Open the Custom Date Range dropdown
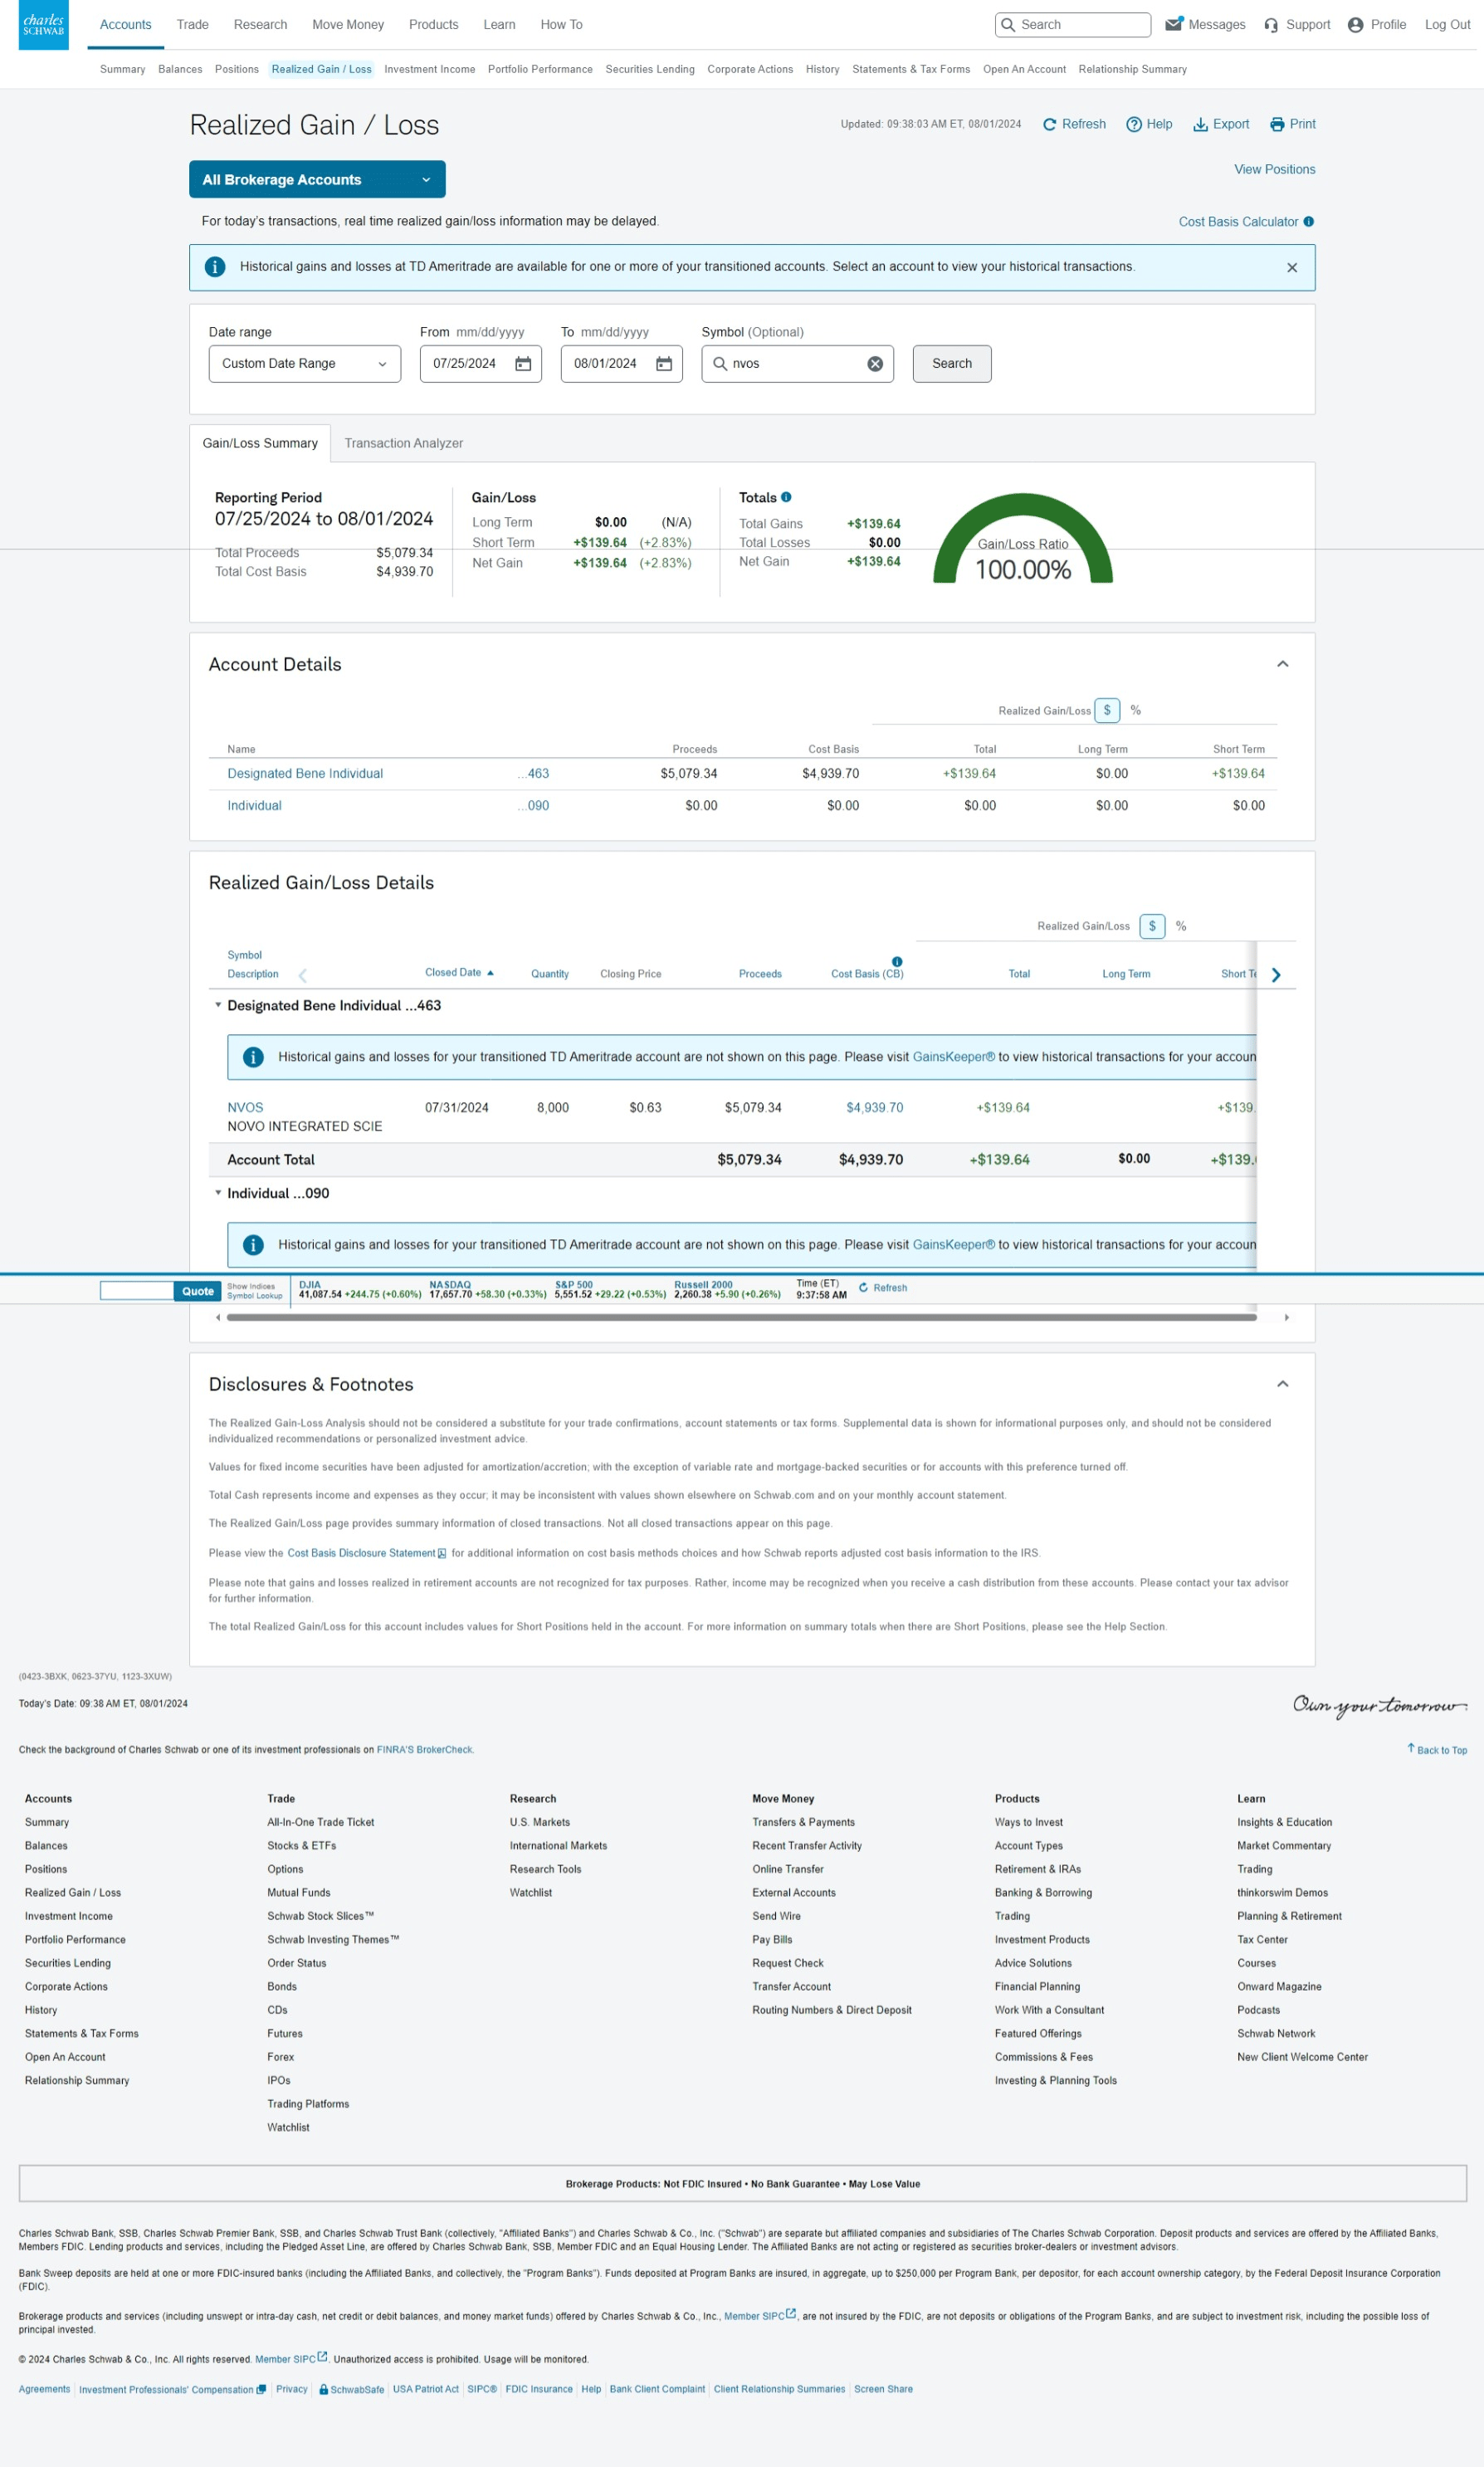1484x2467 pixels. pos(305,364)
